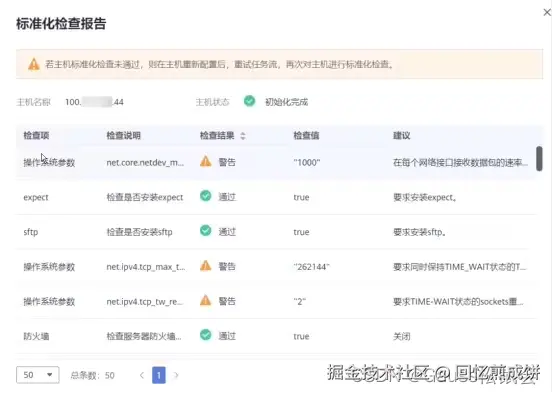This screenshot has height=394, width=553.
Task: Click the 检查是否安装sftp description
Action: (x=139, y=232)
